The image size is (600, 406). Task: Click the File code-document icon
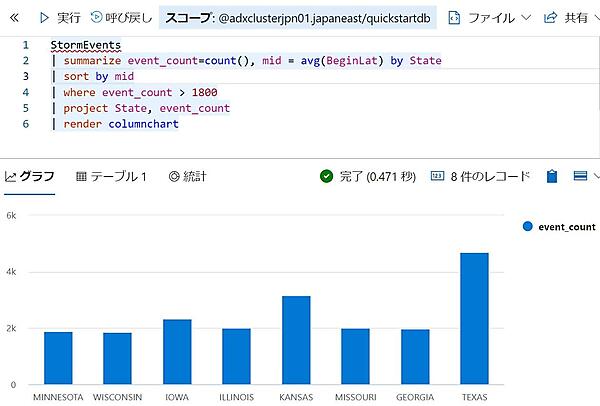[454, 18]
